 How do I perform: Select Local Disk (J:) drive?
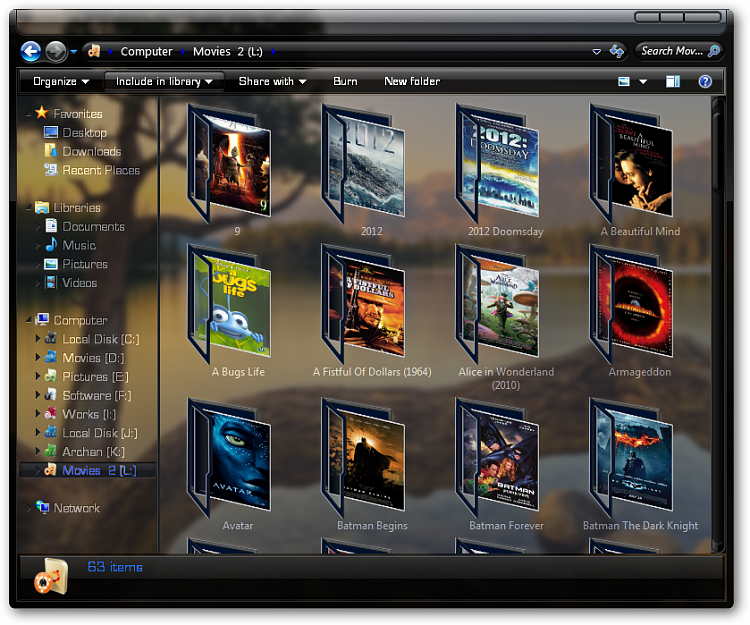pyautogui.click(x=99, y=433)
